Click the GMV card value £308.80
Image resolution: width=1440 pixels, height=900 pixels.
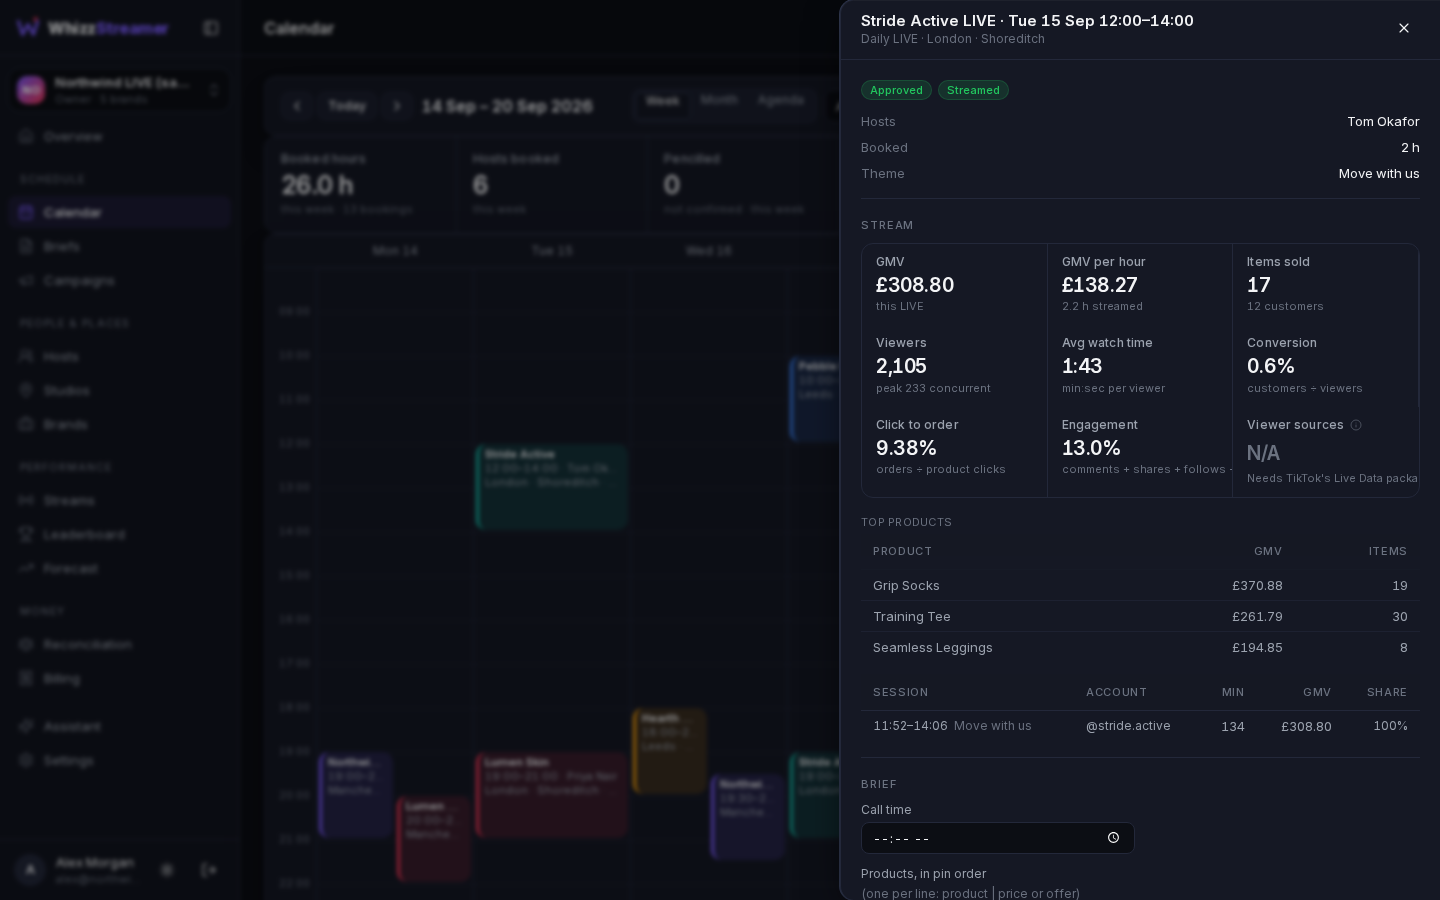pos(915,285)
